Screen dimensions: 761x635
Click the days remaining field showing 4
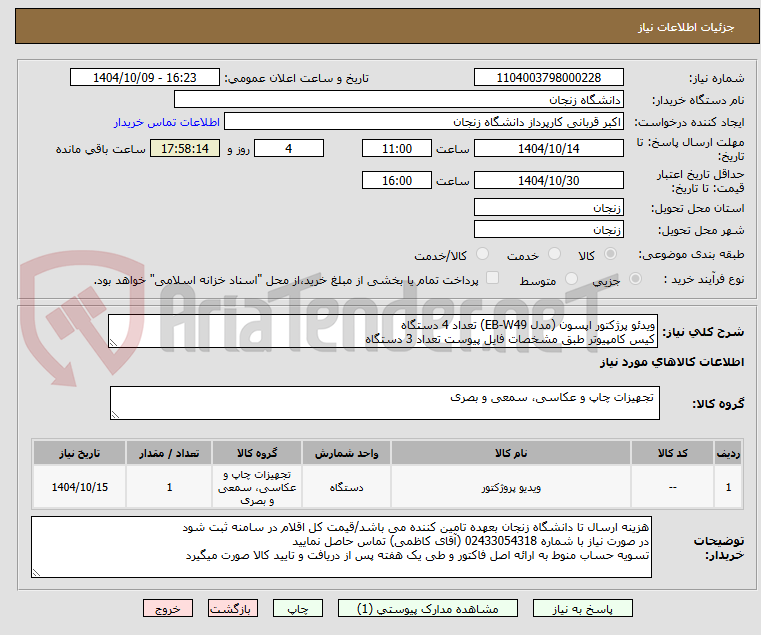pyautogui.click(x=289, y=149)
